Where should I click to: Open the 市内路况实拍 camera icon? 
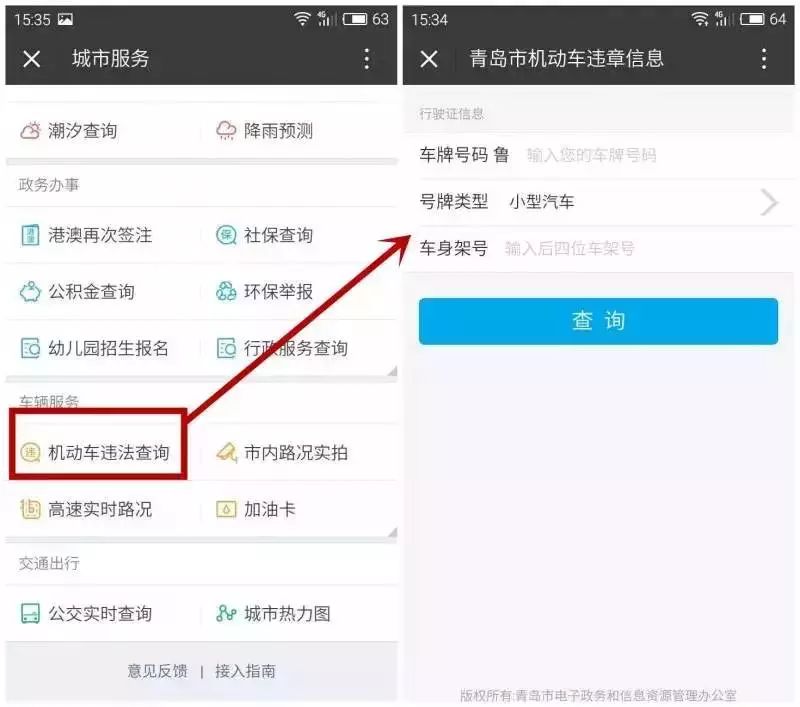(226, 452)
